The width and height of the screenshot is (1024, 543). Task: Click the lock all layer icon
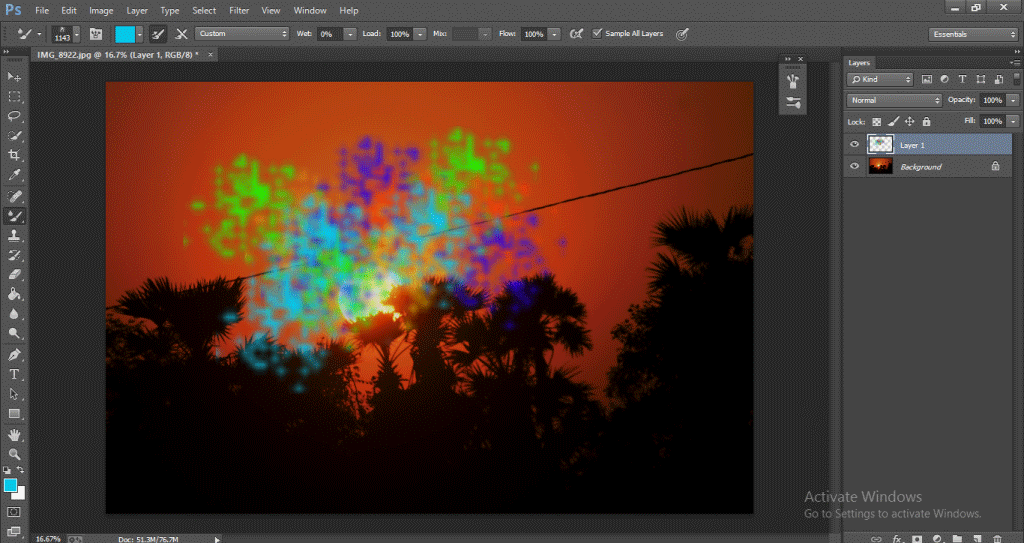click(926, 121)
